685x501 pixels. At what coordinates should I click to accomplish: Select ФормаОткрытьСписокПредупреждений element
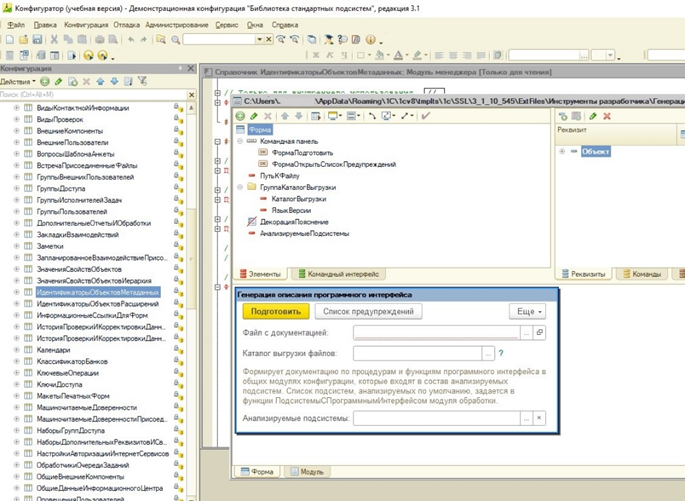[x=334, y=164]
